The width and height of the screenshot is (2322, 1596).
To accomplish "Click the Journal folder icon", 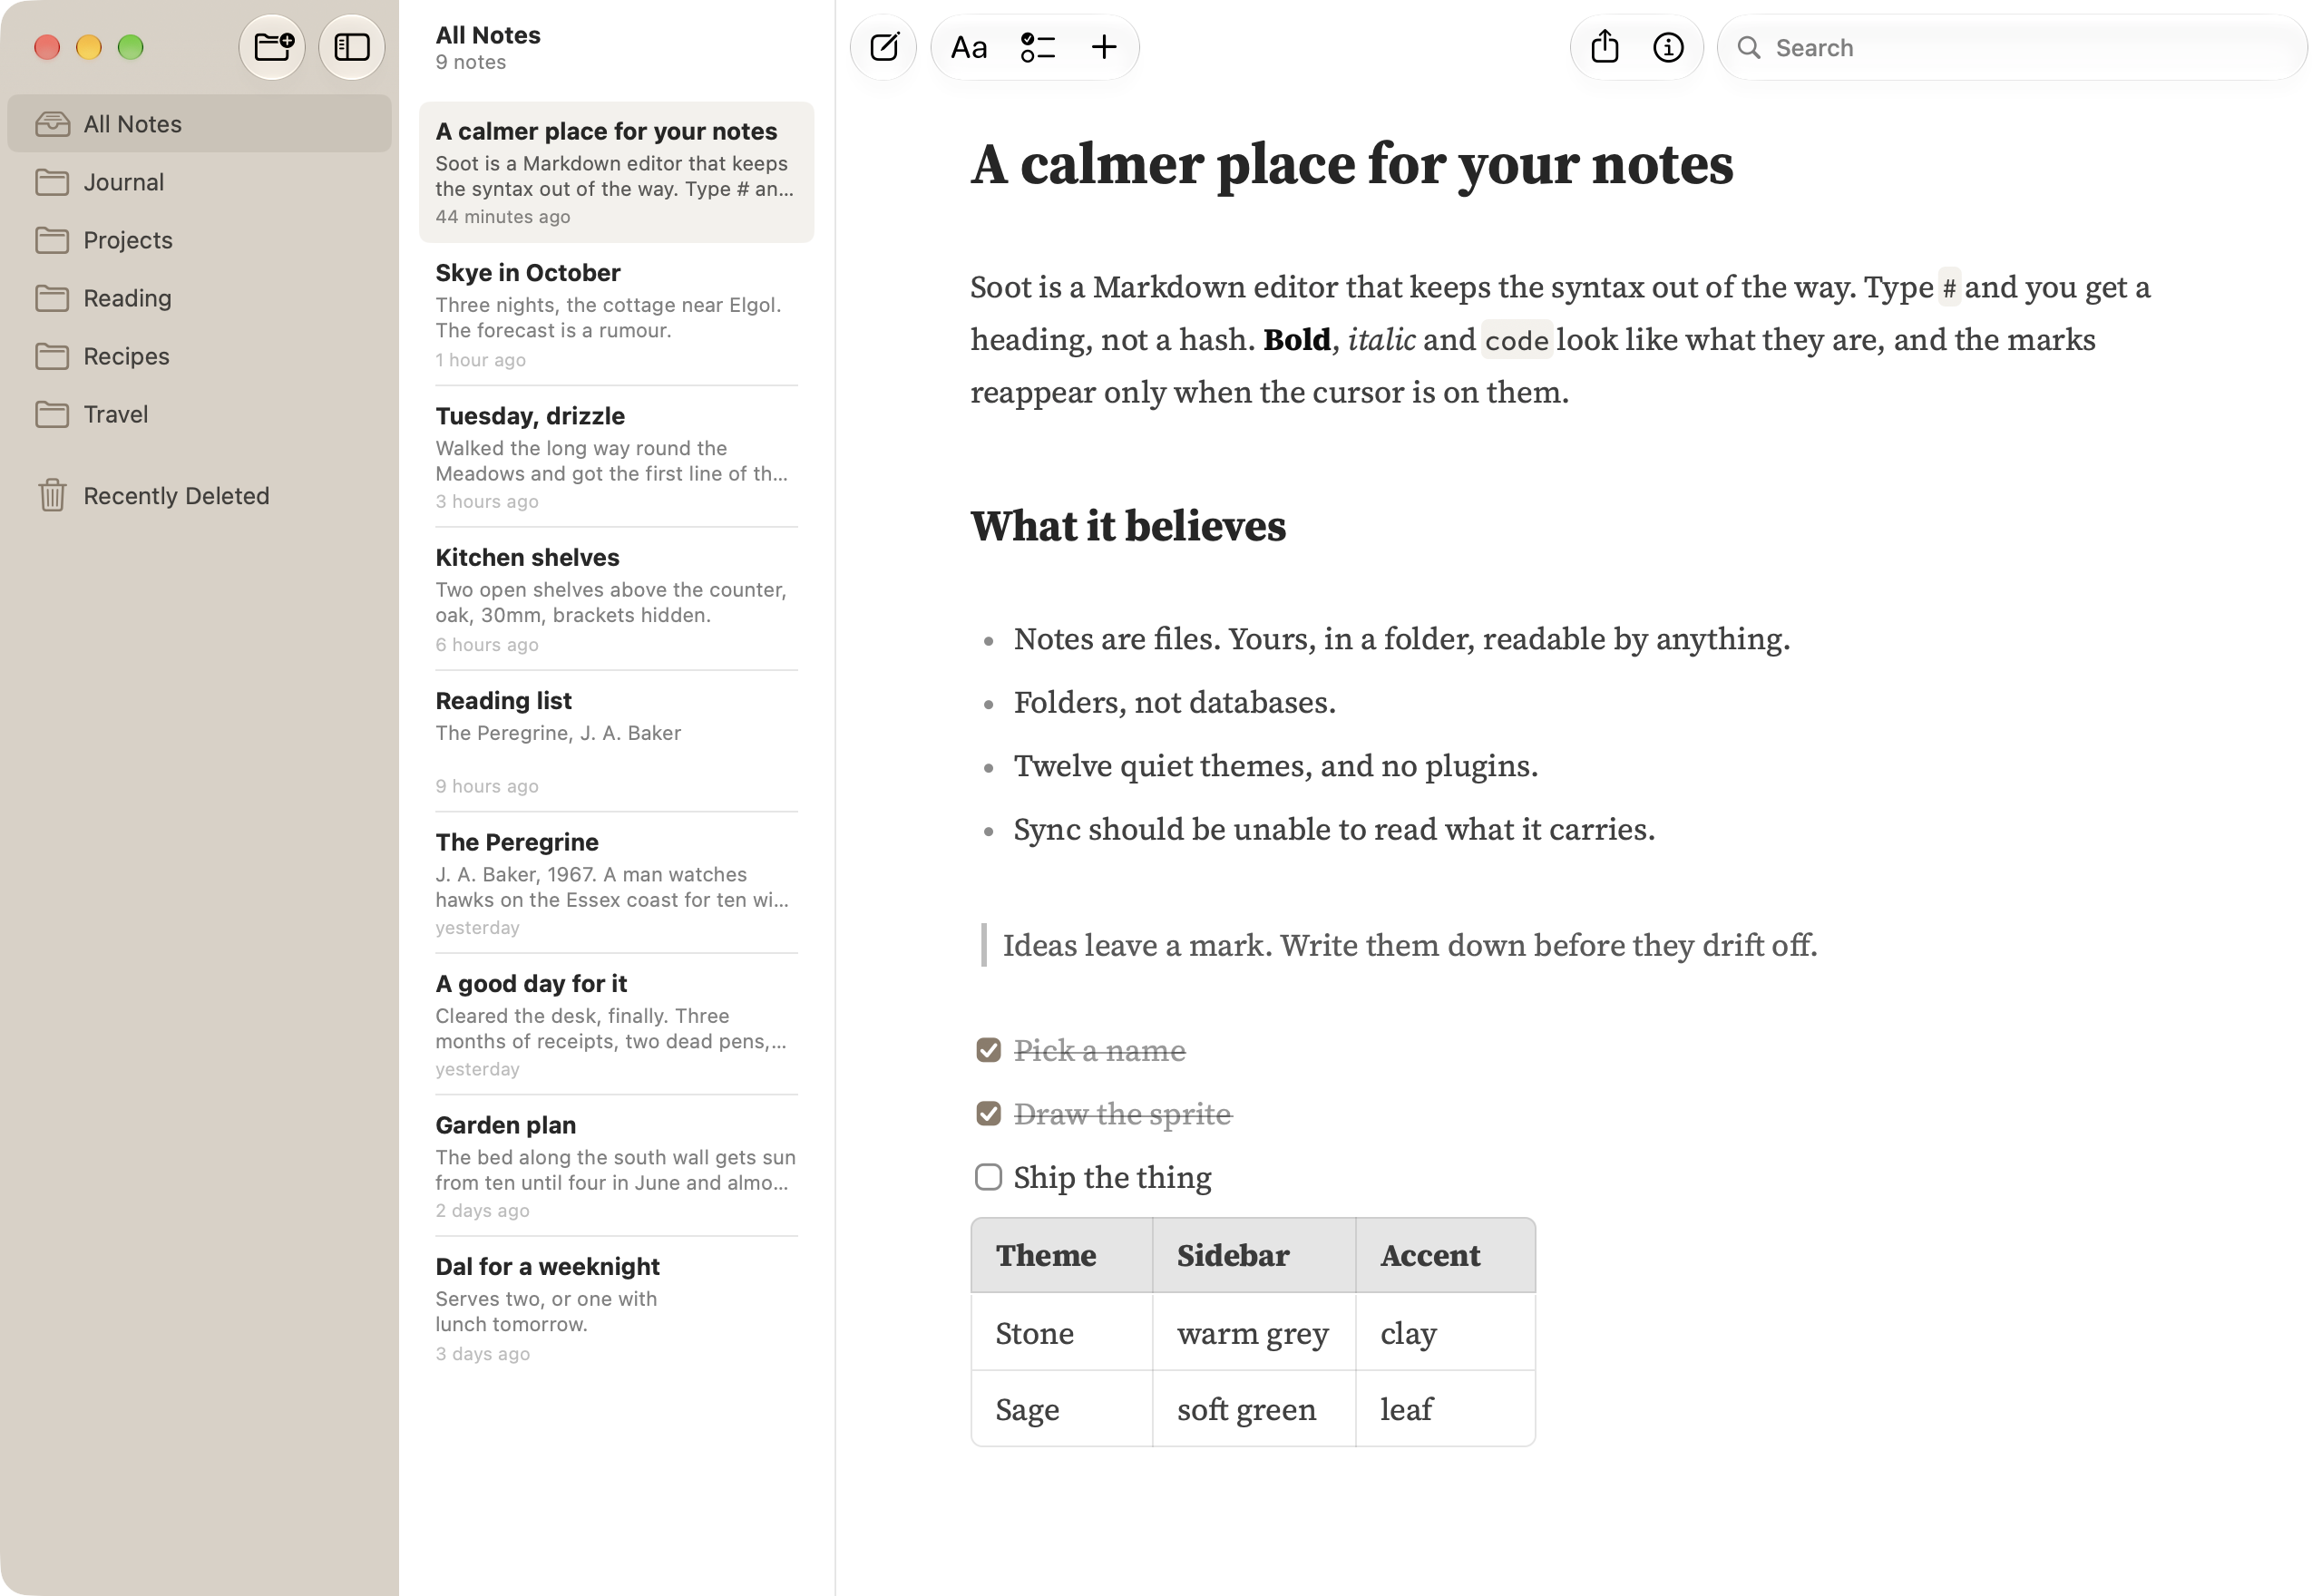I will pos(52,182).
